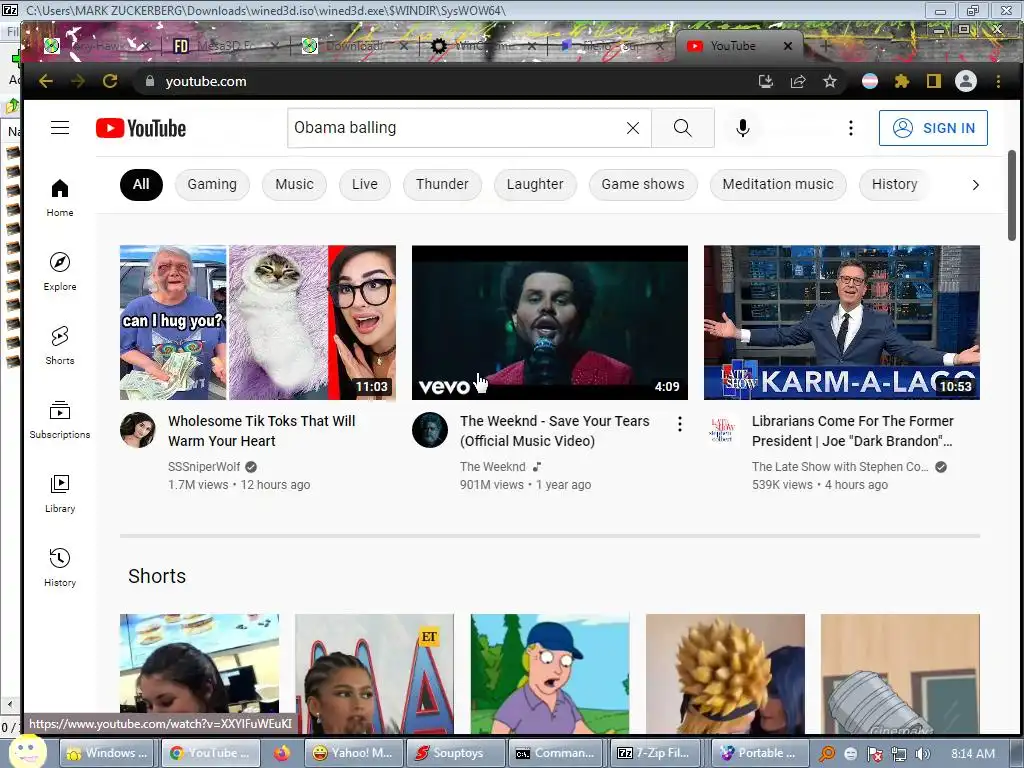Viewport: 1024px width, 768px height.
Task: Open Home in the sidebar
Action: click(x=60, y=198)
